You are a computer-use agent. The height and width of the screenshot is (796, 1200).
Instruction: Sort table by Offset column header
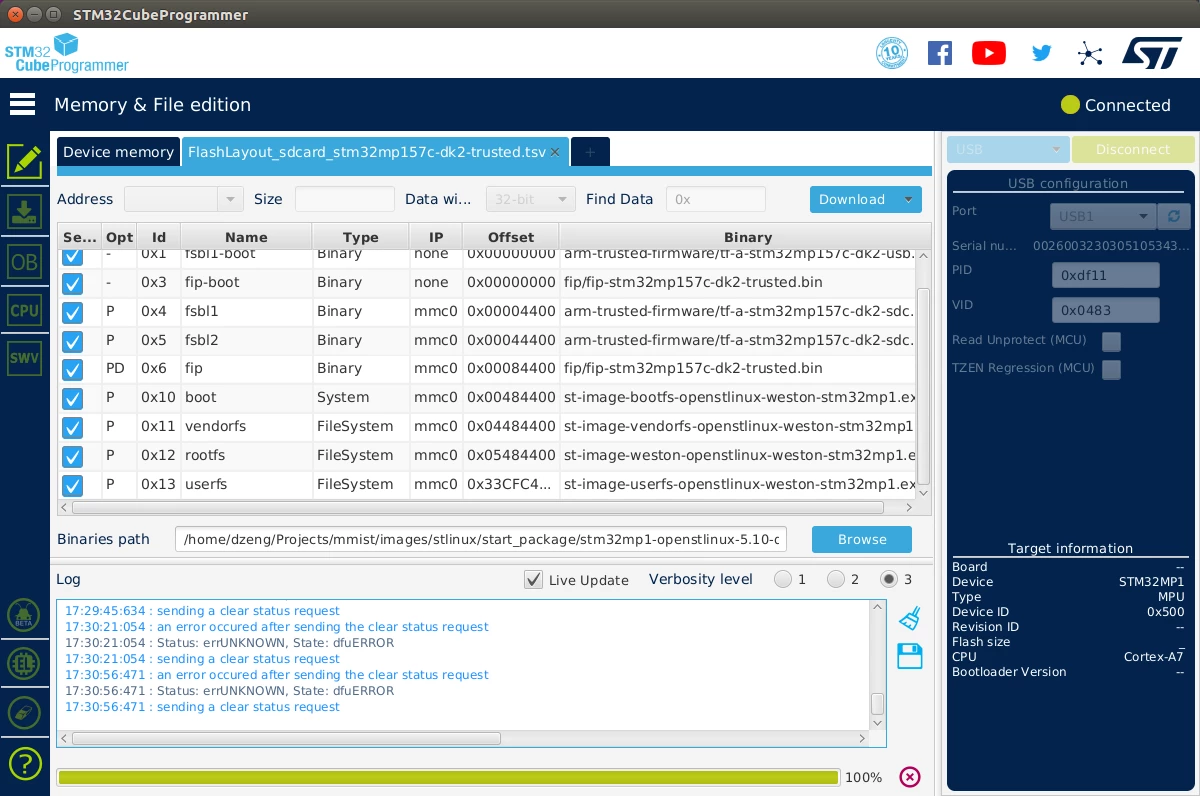[511, 237]
